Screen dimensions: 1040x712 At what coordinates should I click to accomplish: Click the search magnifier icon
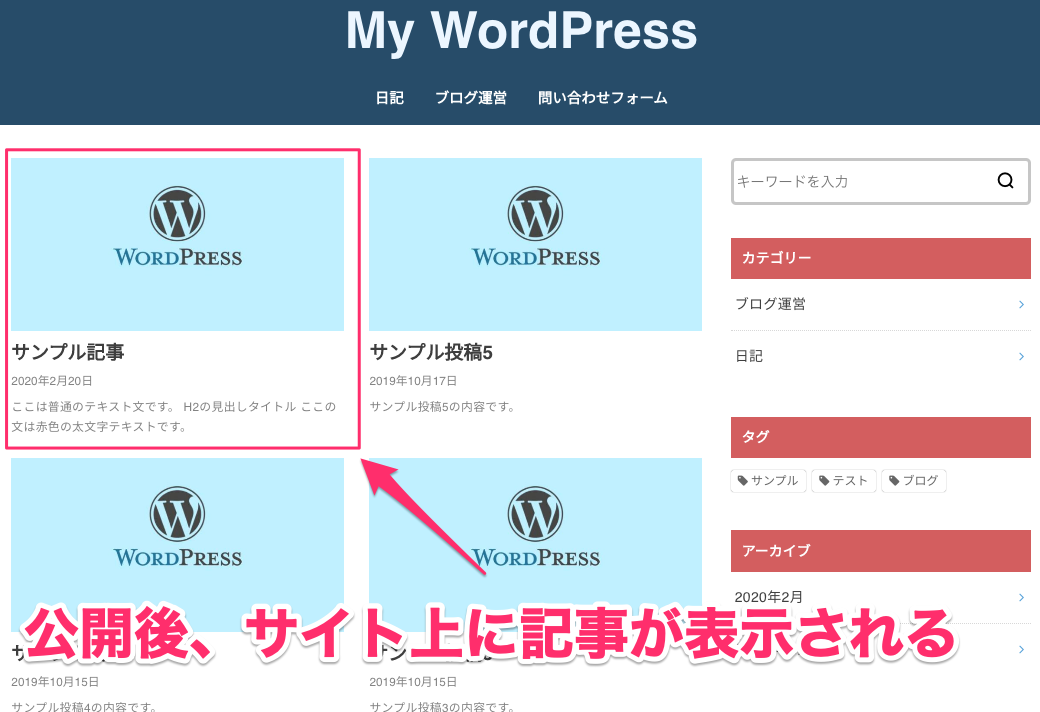point(1005,181)
